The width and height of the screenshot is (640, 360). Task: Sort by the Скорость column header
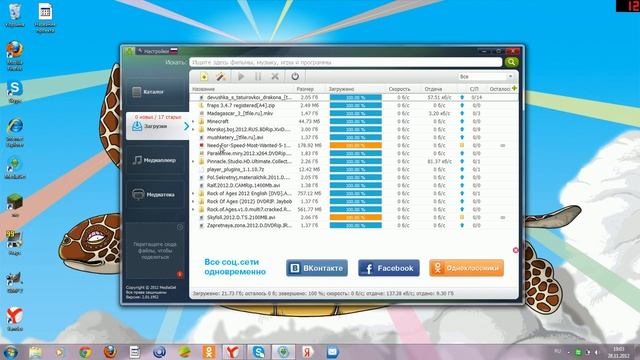pos(399,89)
